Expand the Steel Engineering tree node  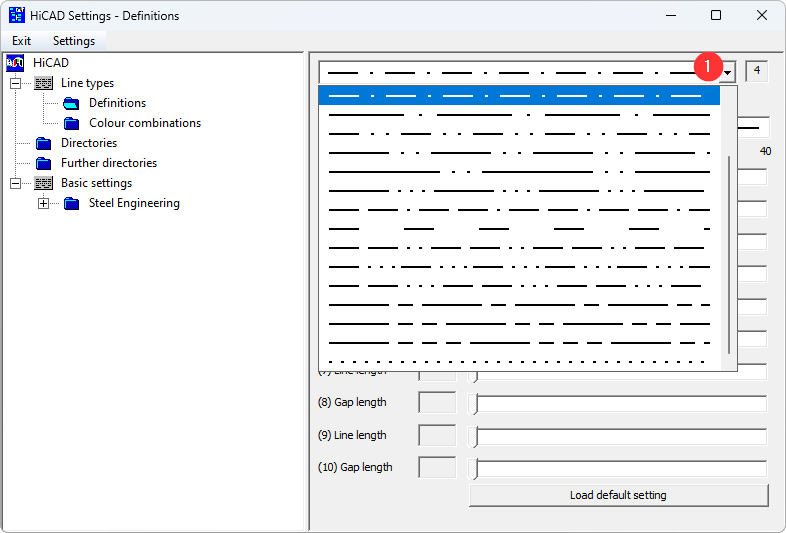pos(44,204)
